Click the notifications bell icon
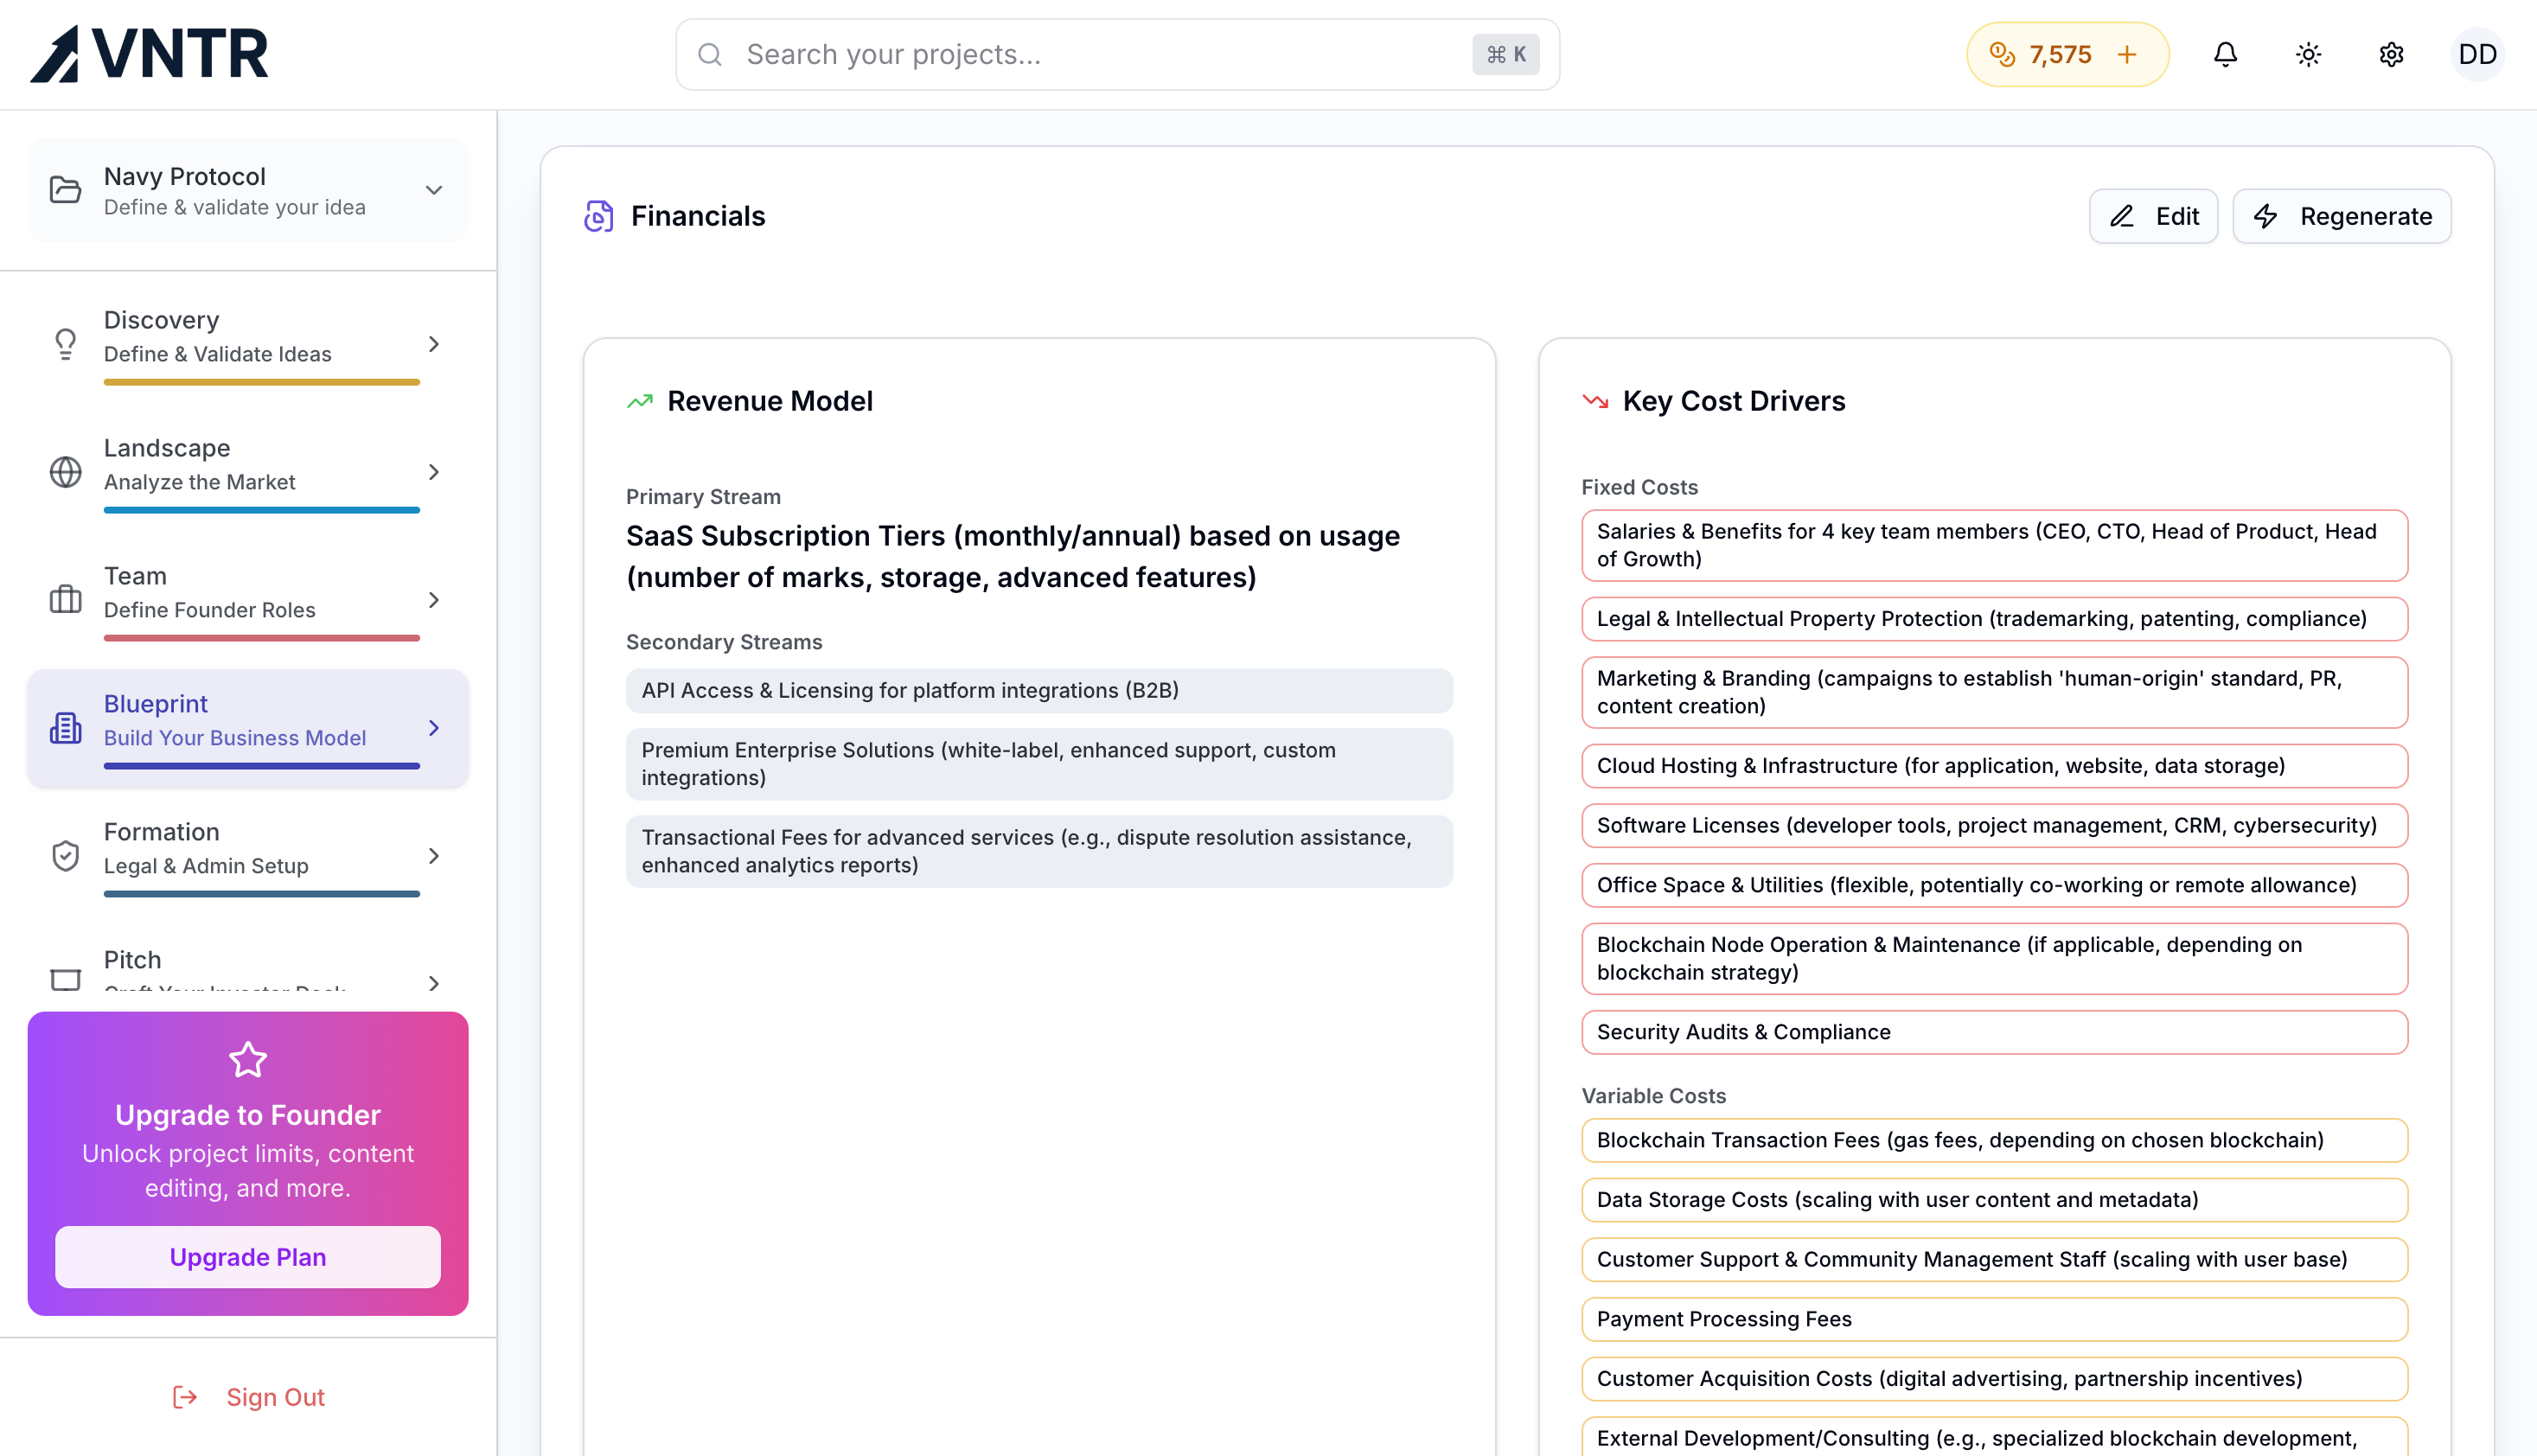The height and width of the screenshot is (1456, 2537). (x=2224, y=54)
